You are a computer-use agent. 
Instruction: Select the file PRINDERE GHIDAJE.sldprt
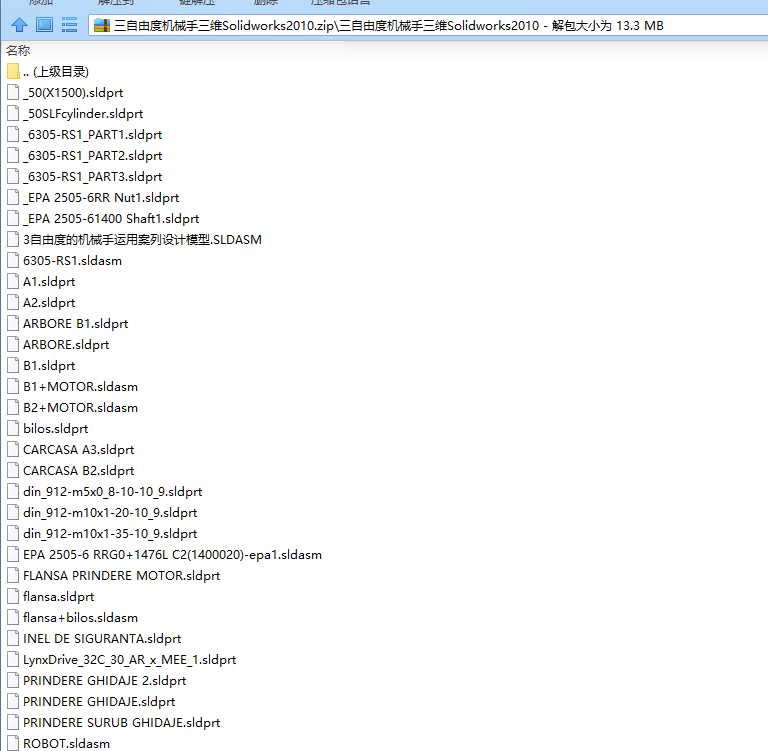pyautogui.click(x=99, y=701)
